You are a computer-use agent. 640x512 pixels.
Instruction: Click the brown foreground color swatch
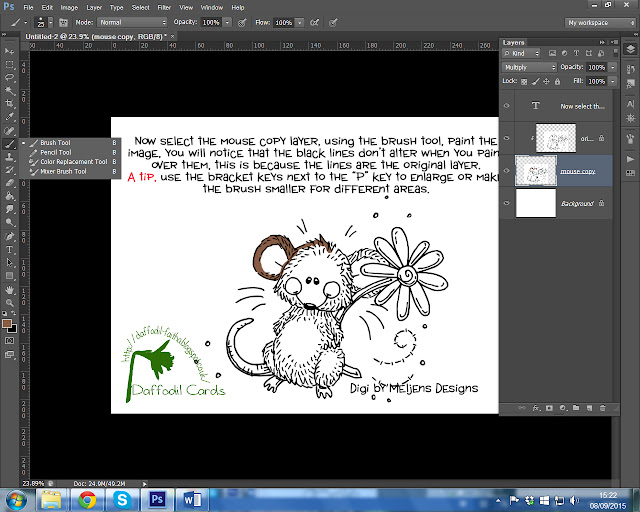[6, 324]
